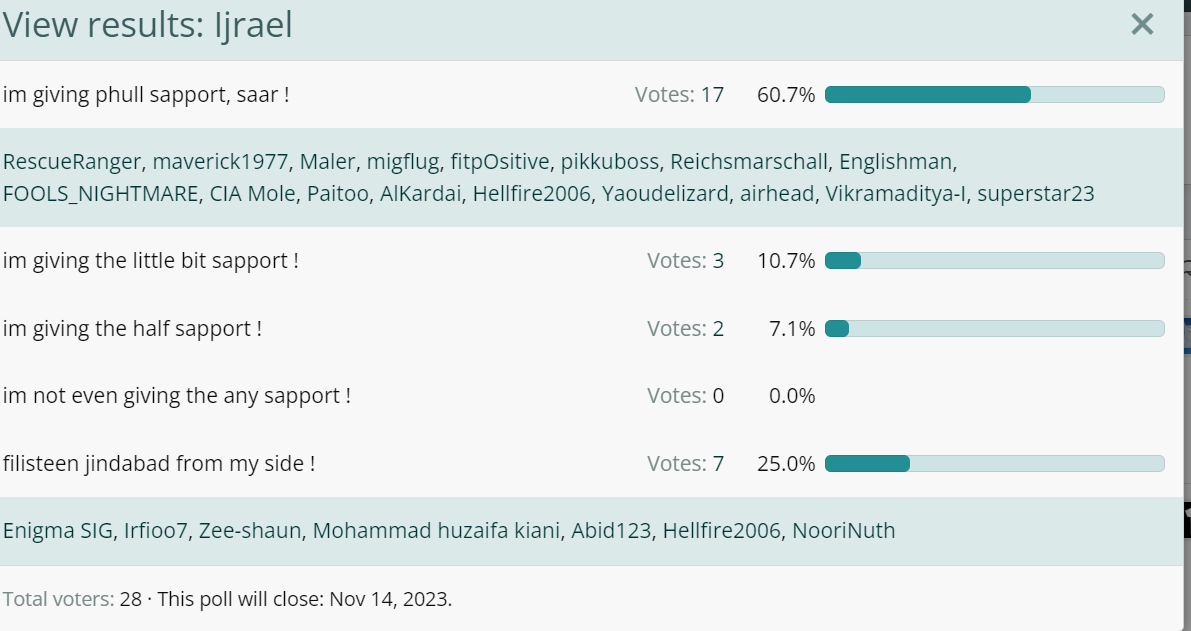Click the 60.7% progress bar
Viewport: 1191px width, 631px height.
coord(994,95)
